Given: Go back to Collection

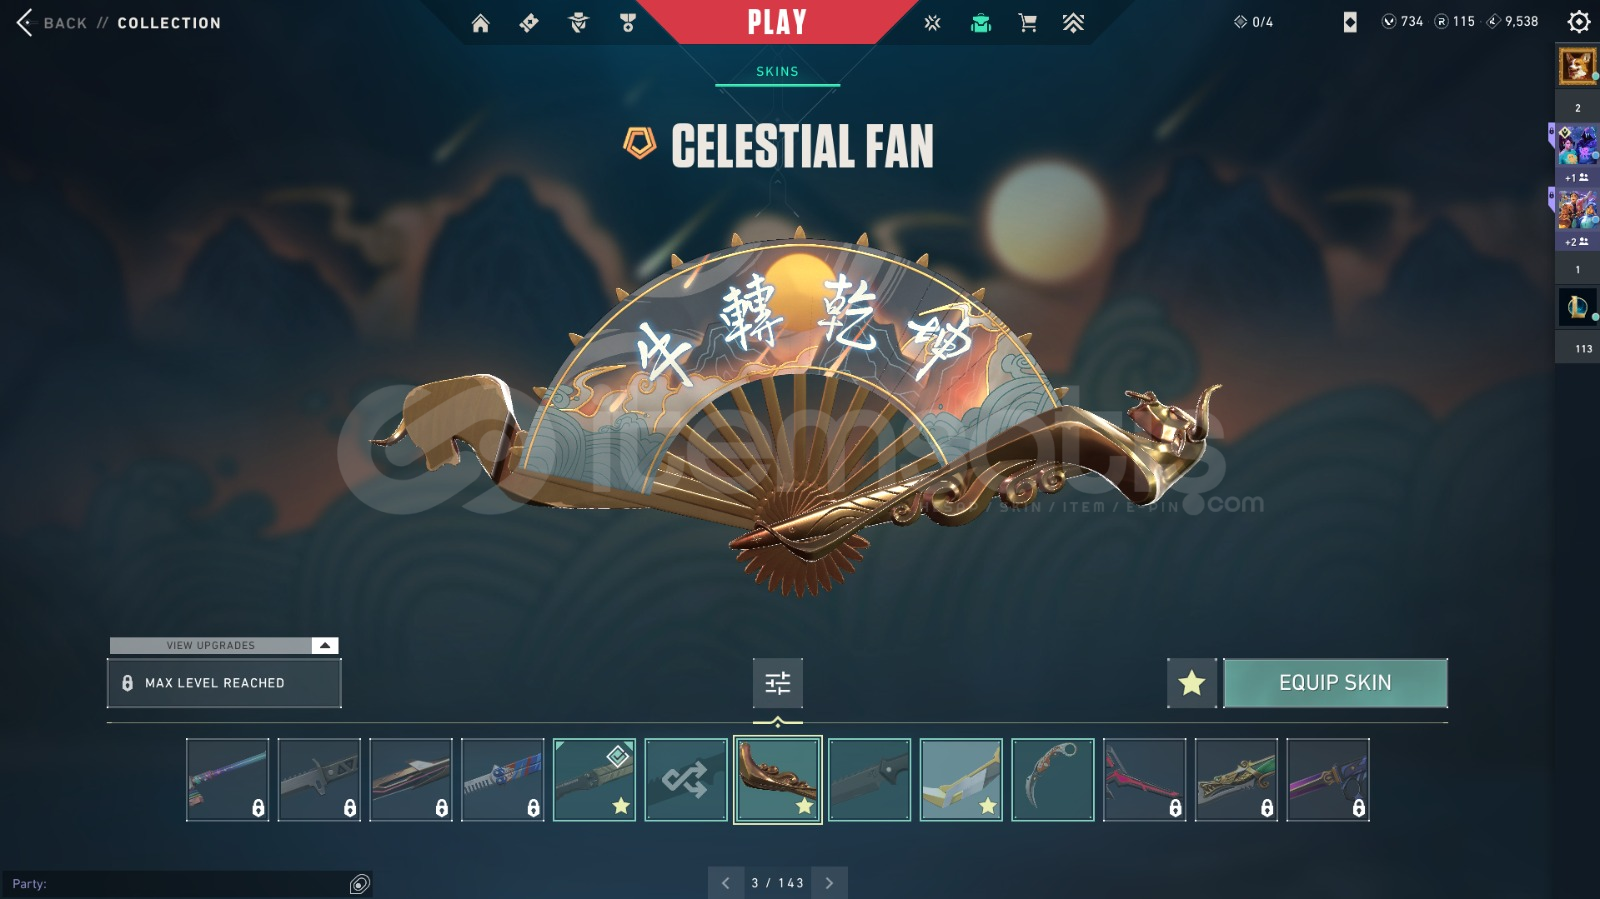Looking at the screenshot, I should (118, 22).
